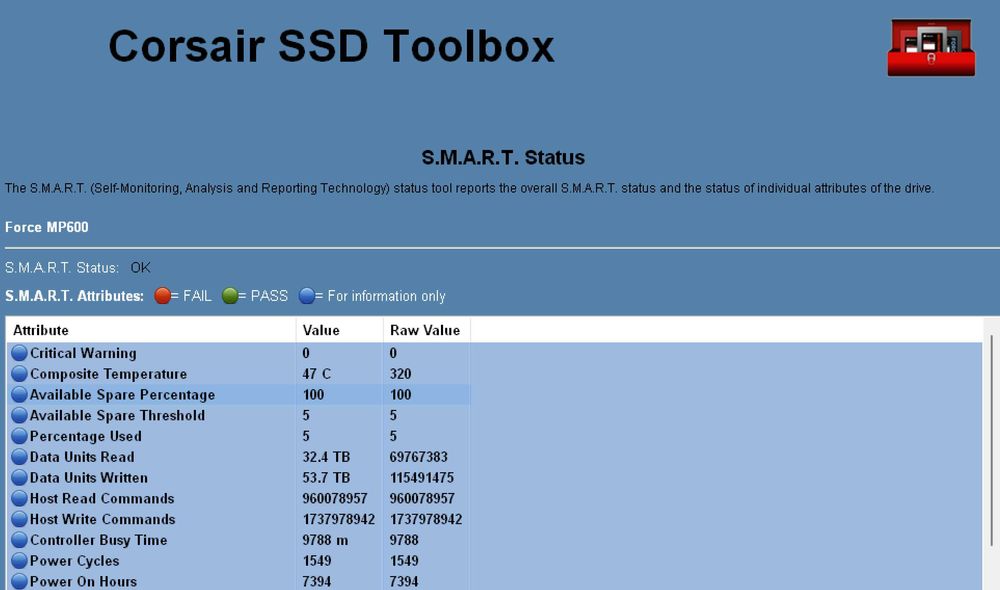Screen dimensions: 1000x590
Task: Click the 32.4 TB value cell
Action: 326,457
